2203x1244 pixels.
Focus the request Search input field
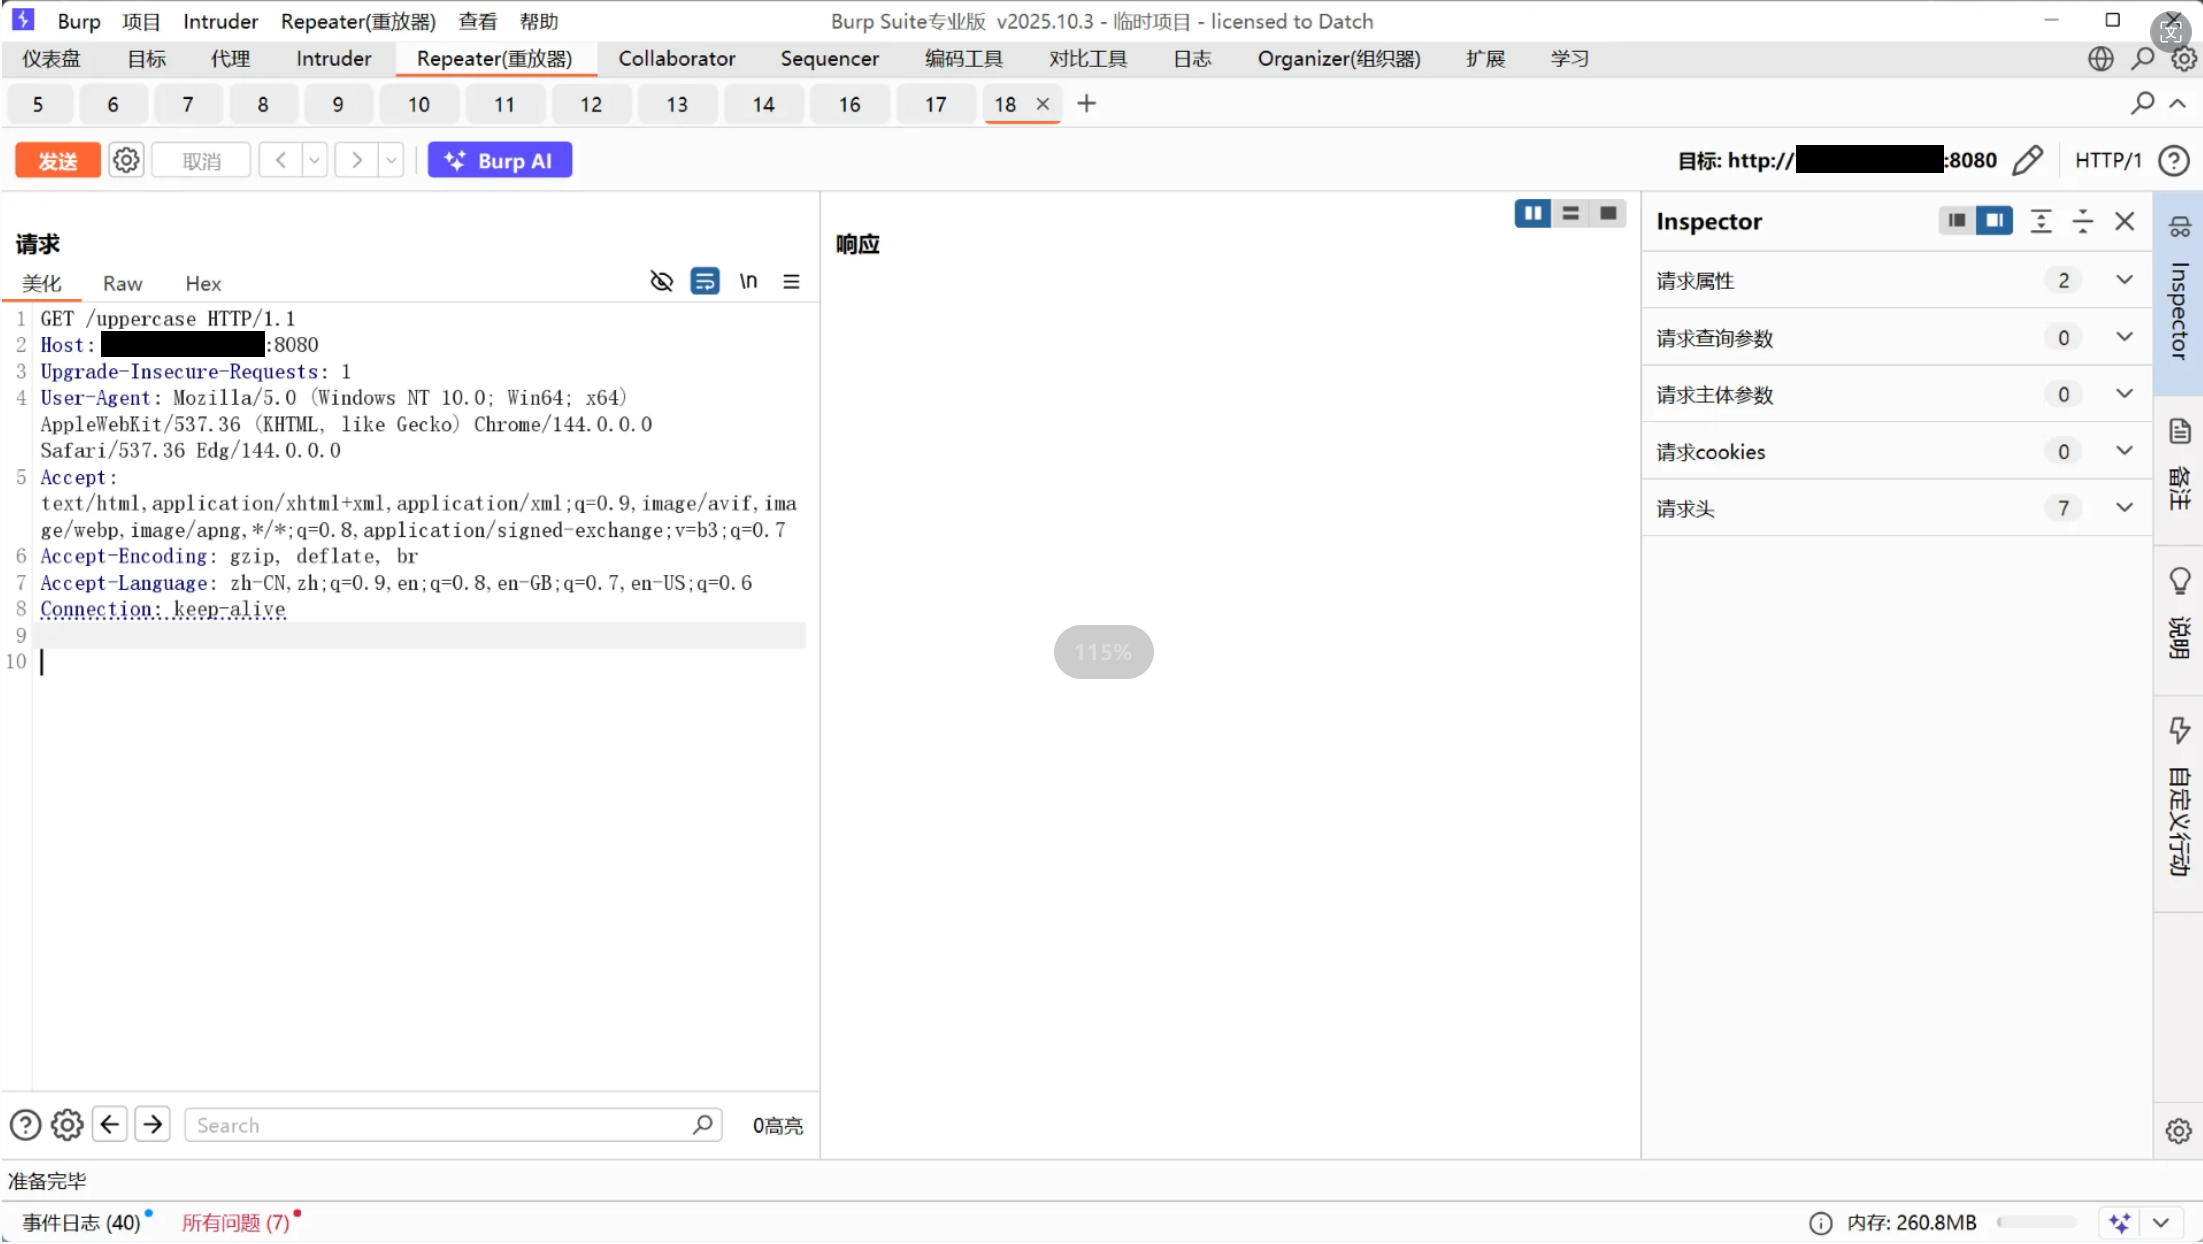click(x=453, y=1125)
